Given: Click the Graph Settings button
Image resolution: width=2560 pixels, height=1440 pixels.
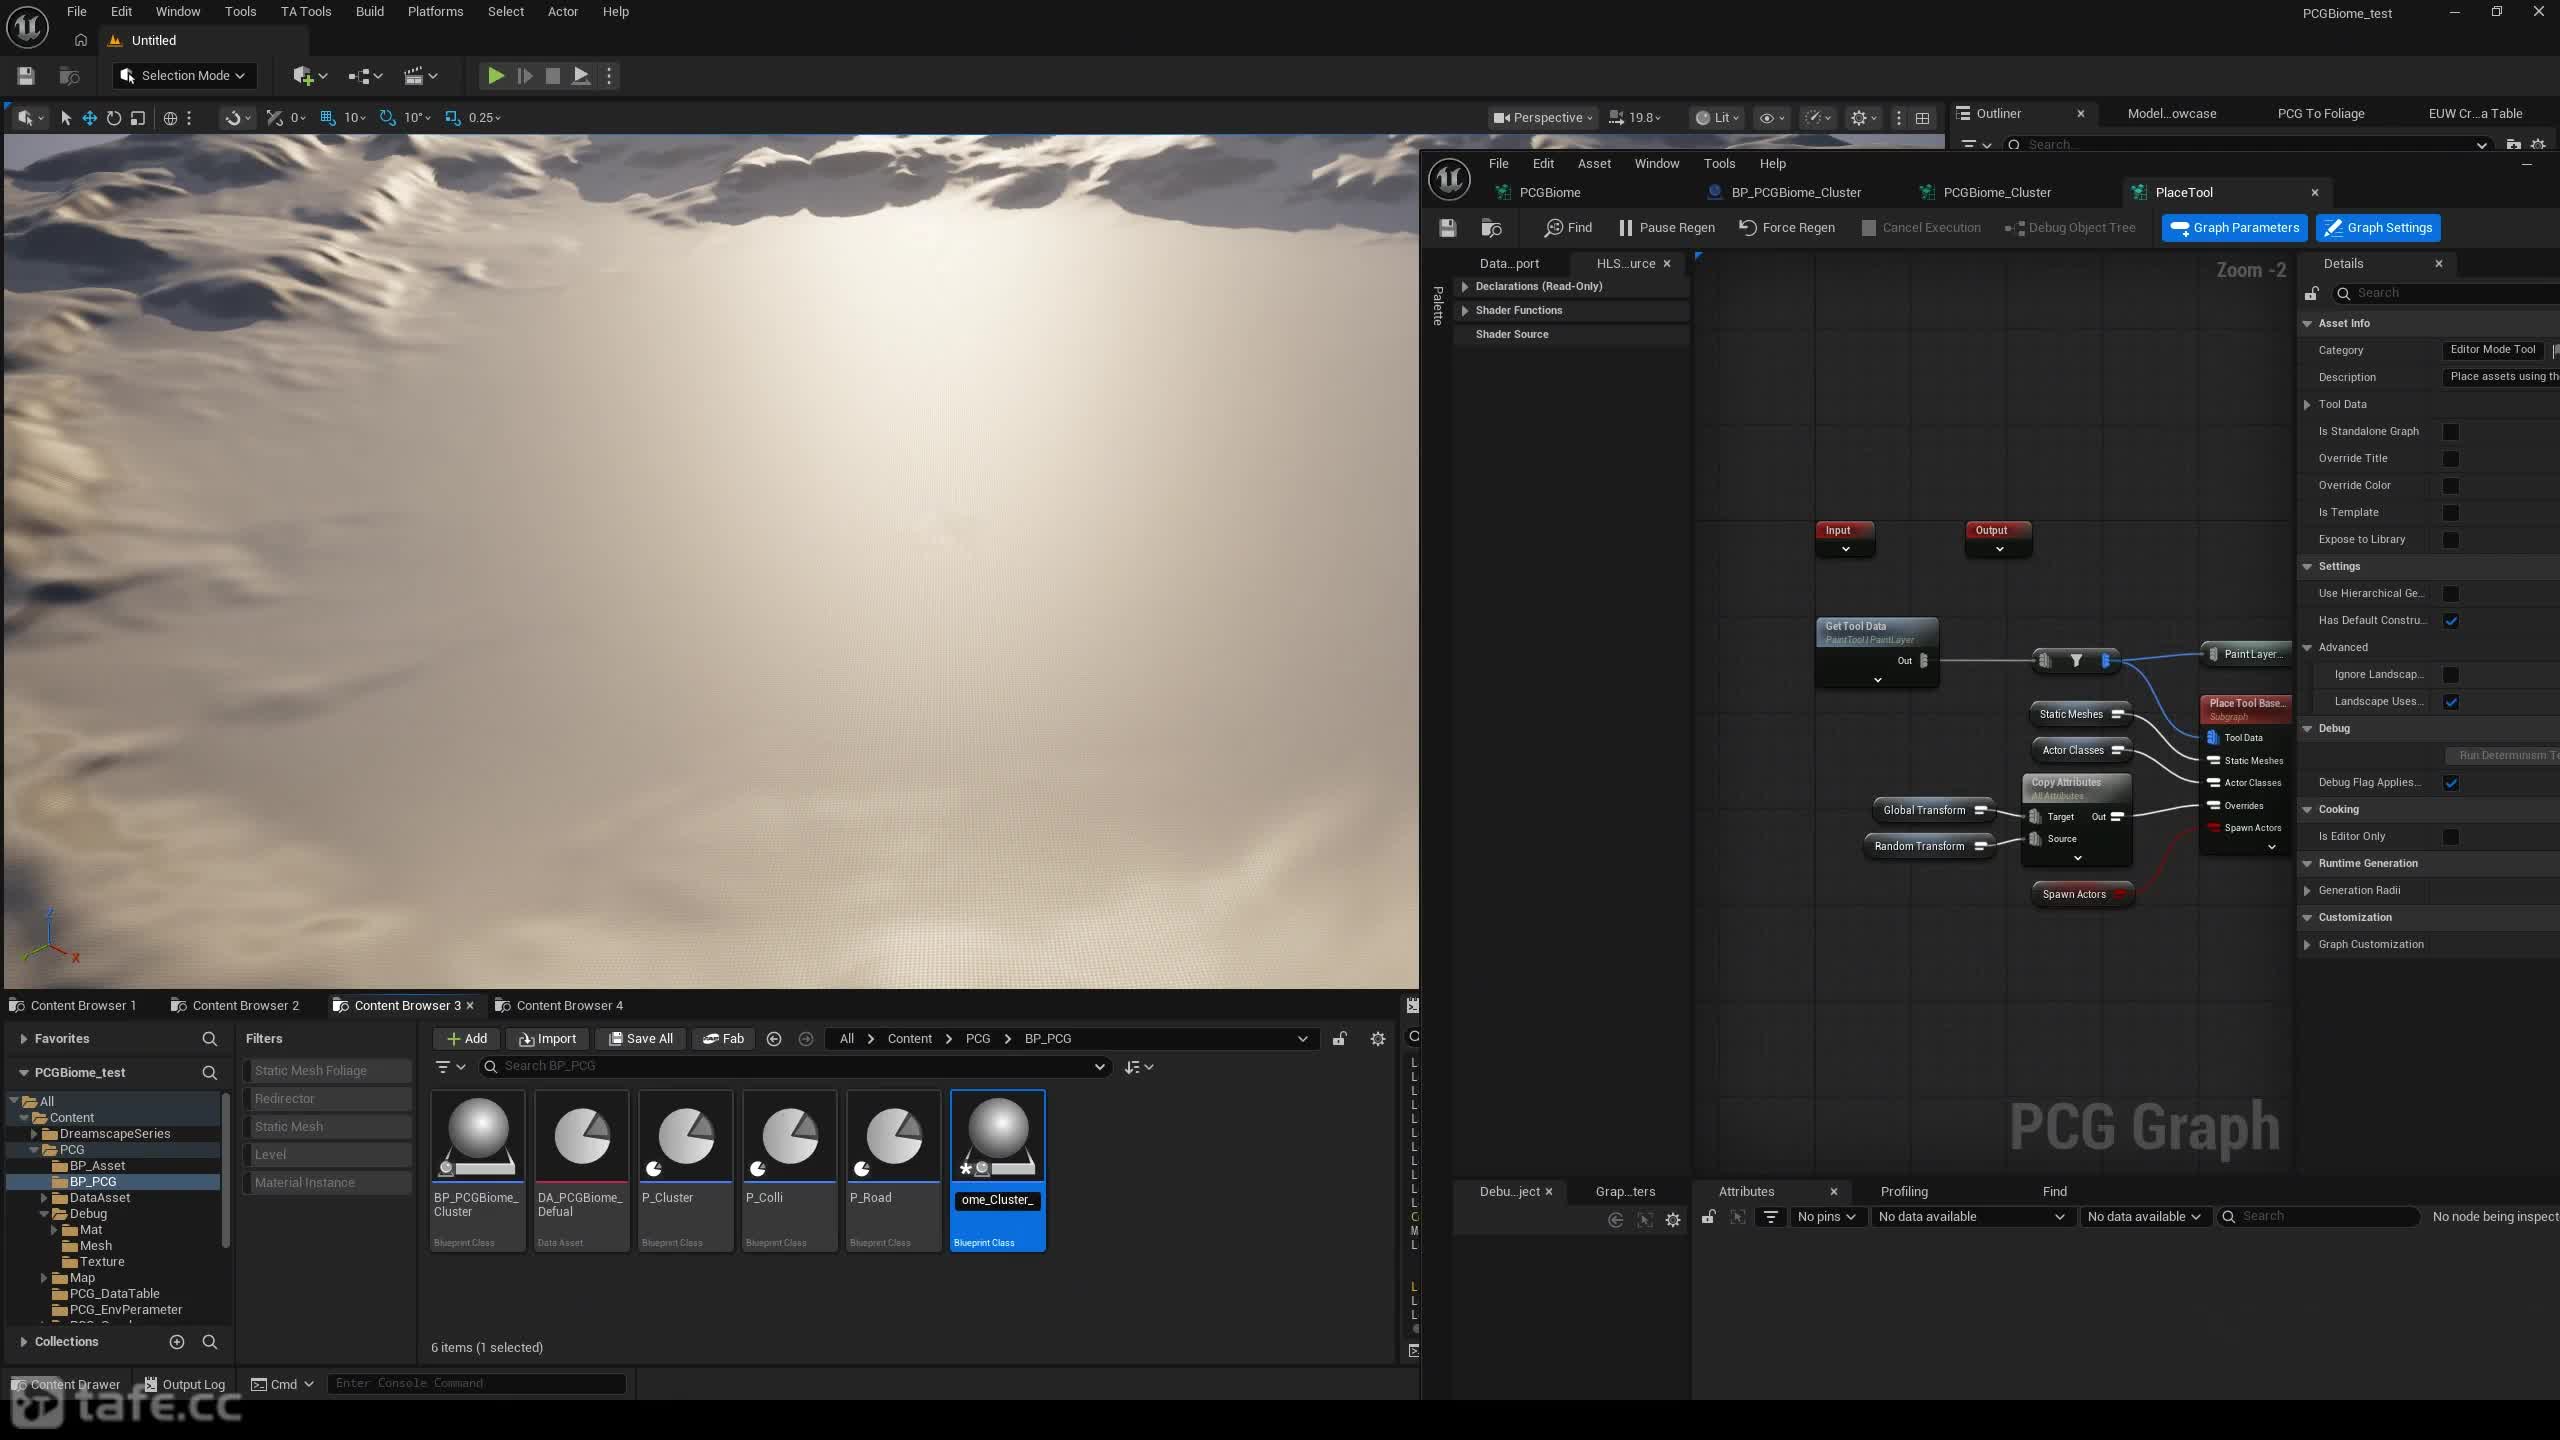Looking at the screenshot, I should point(2378,228).
